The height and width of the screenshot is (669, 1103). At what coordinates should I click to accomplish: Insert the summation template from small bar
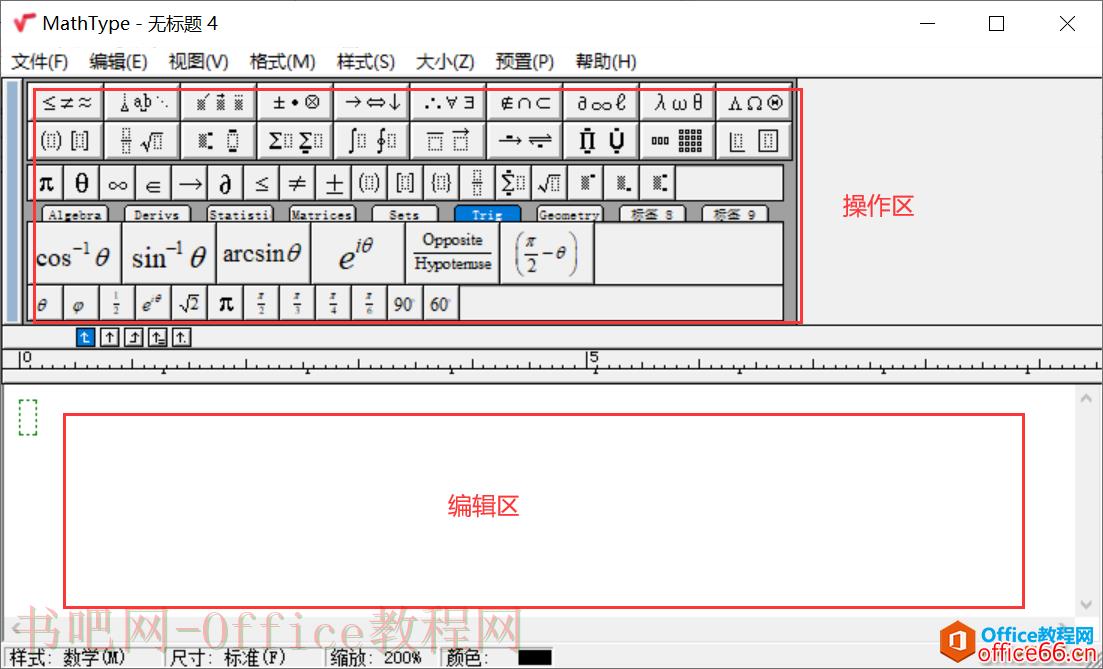pos(513,184)
